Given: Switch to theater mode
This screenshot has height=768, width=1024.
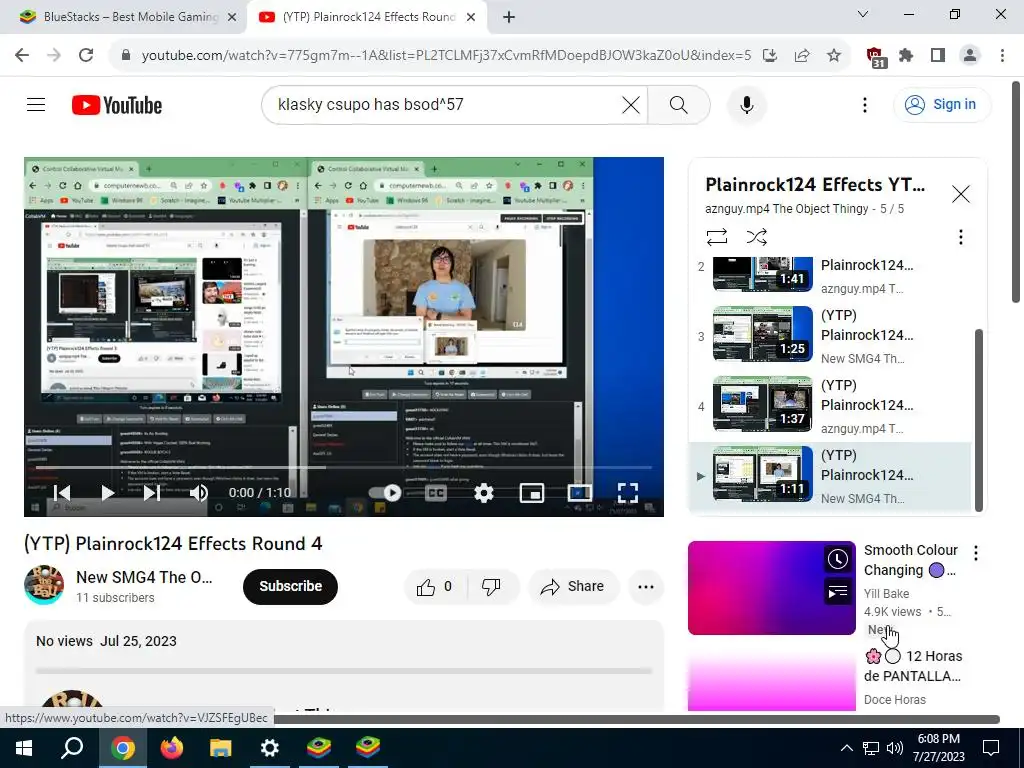Looking at the screenshot, I should click(x=579, y=492).
